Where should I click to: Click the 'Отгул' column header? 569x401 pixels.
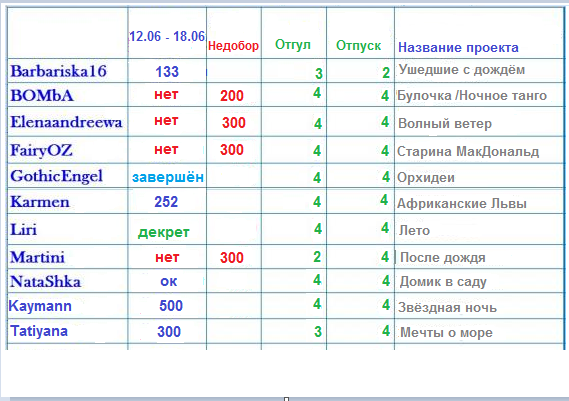tap(293, 45)
